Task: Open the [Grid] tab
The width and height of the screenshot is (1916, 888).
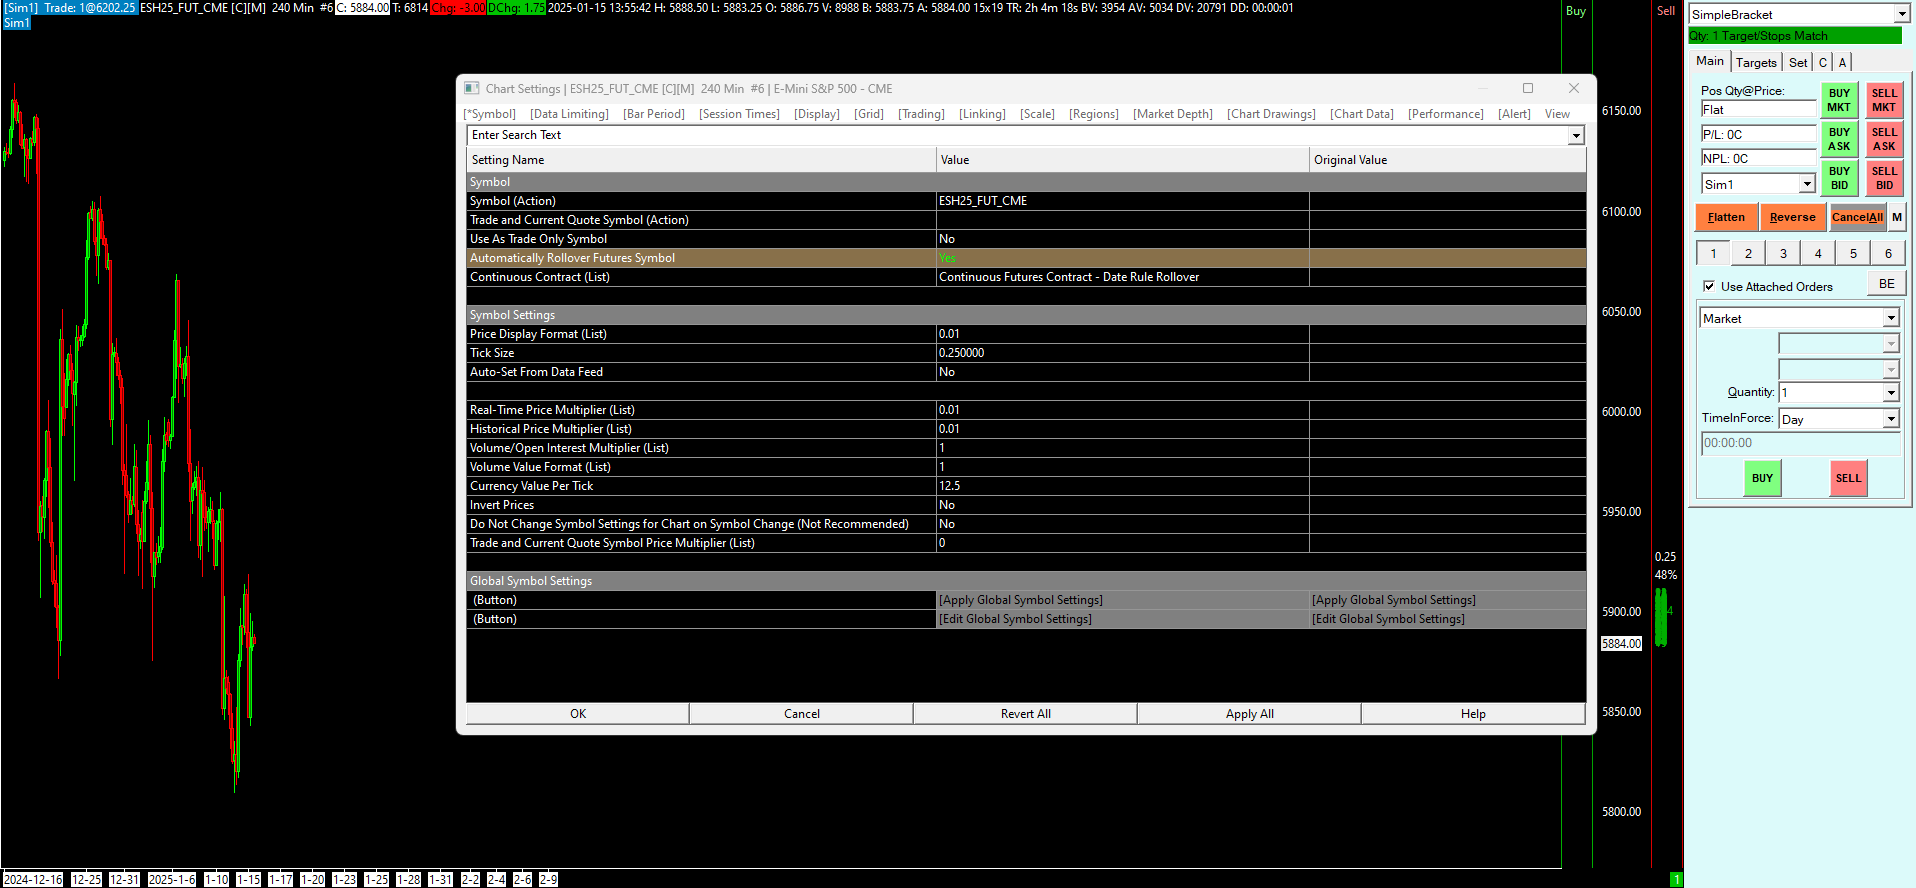Action: 869,114
